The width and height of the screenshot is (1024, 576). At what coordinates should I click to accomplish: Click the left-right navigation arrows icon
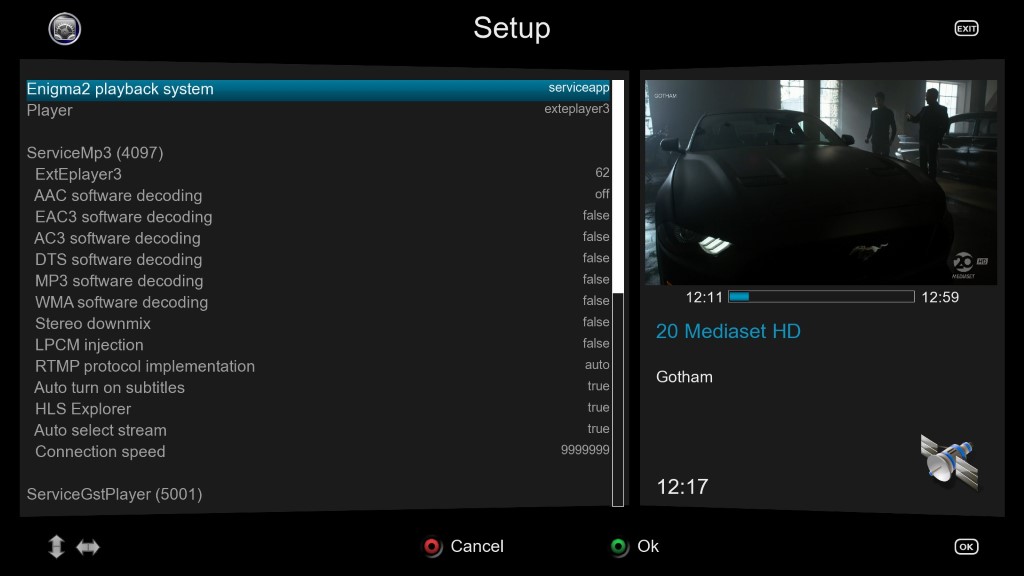(x=88, y=546)
